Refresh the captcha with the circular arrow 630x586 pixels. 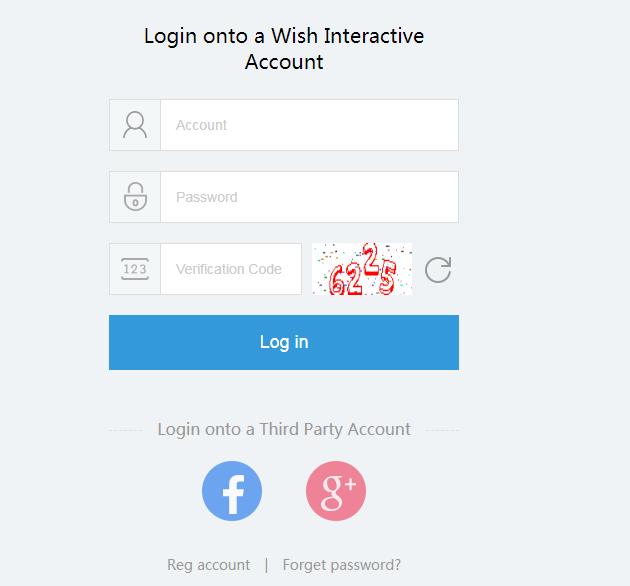pyautogui.click(x=438, y=270)
